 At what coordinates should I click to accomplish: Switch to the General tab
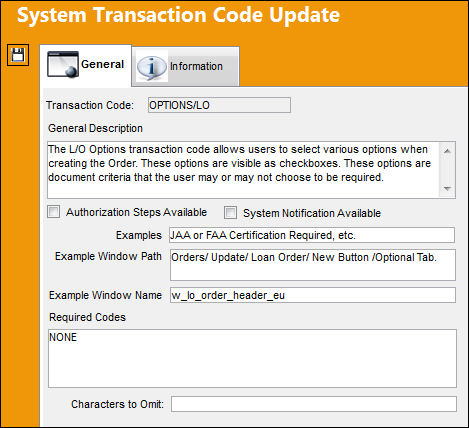(86, 65)
